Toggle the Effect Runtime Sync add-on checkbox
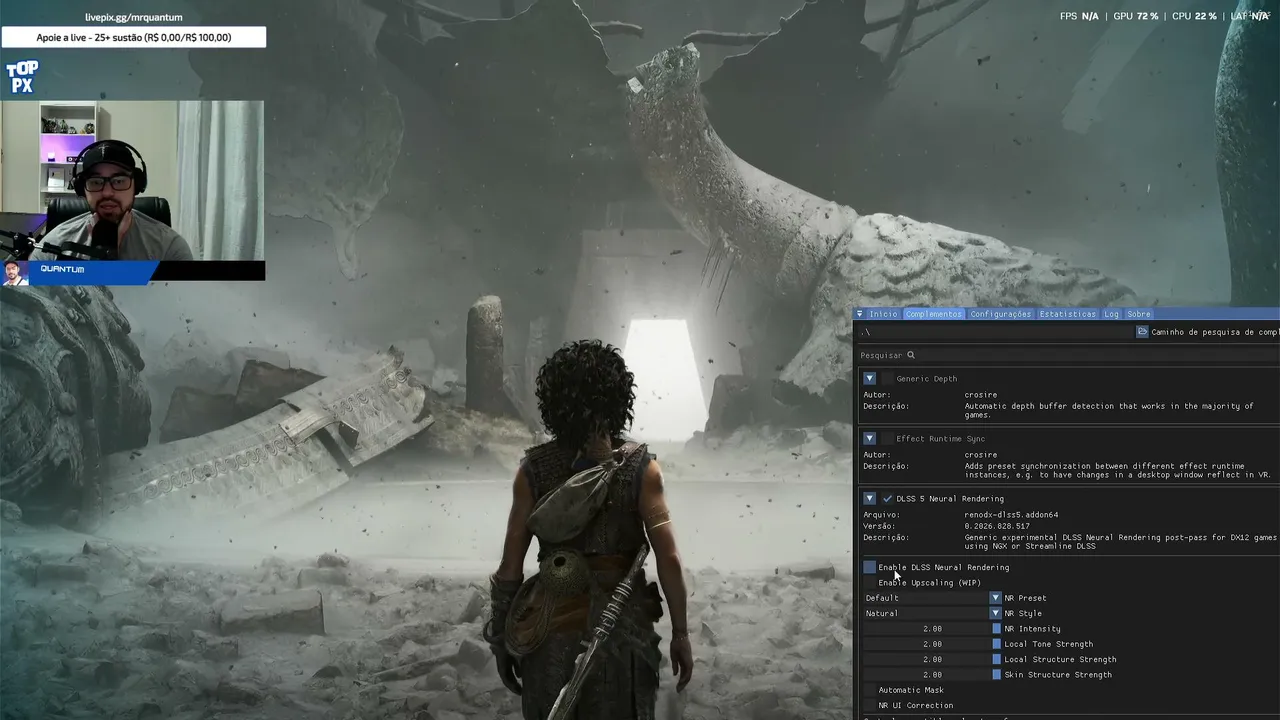Viewport: 1280px width, 720px height. (x=887, y=439)
